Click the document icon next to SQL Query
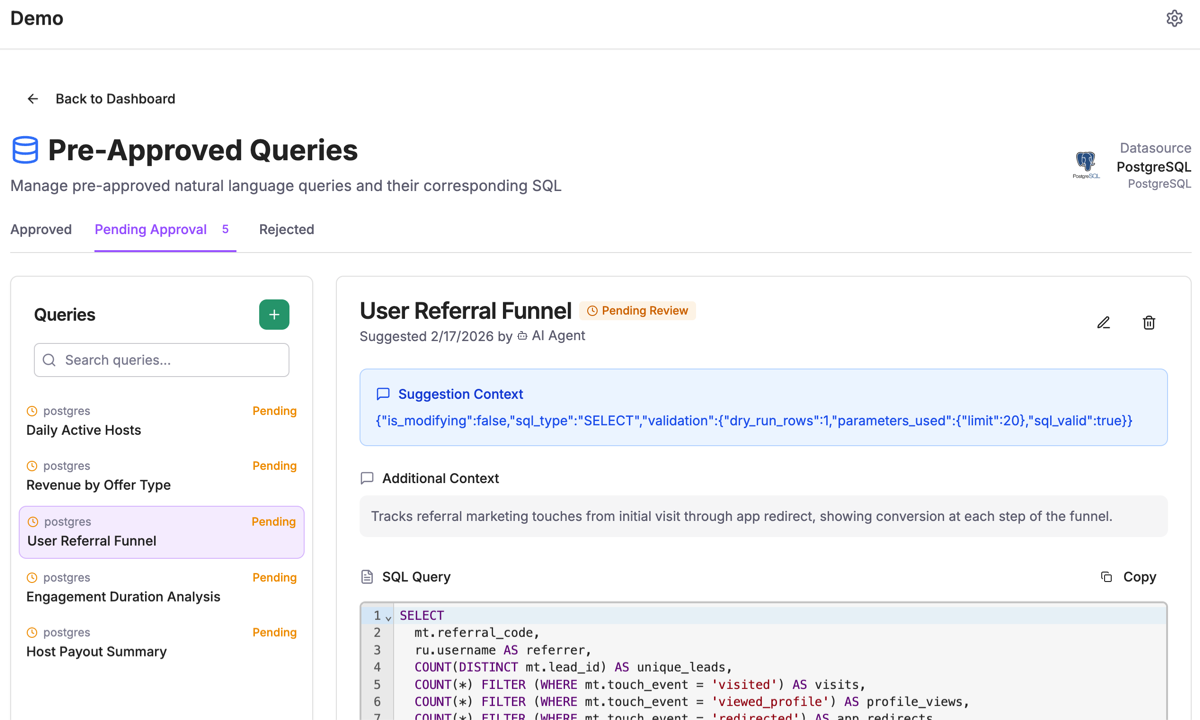Screen dimensions: 1200x720 coord(367,576)
